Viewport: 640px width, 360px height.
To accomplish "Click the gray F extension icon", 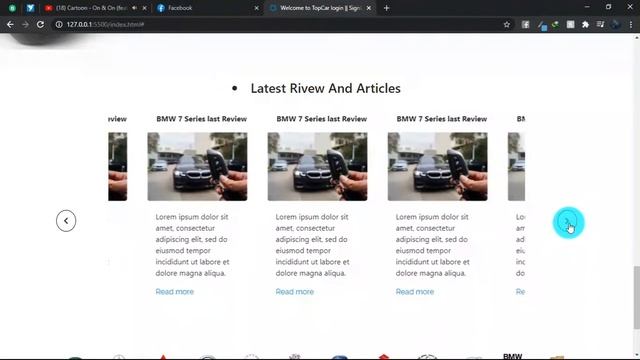I will pos(525,24).
